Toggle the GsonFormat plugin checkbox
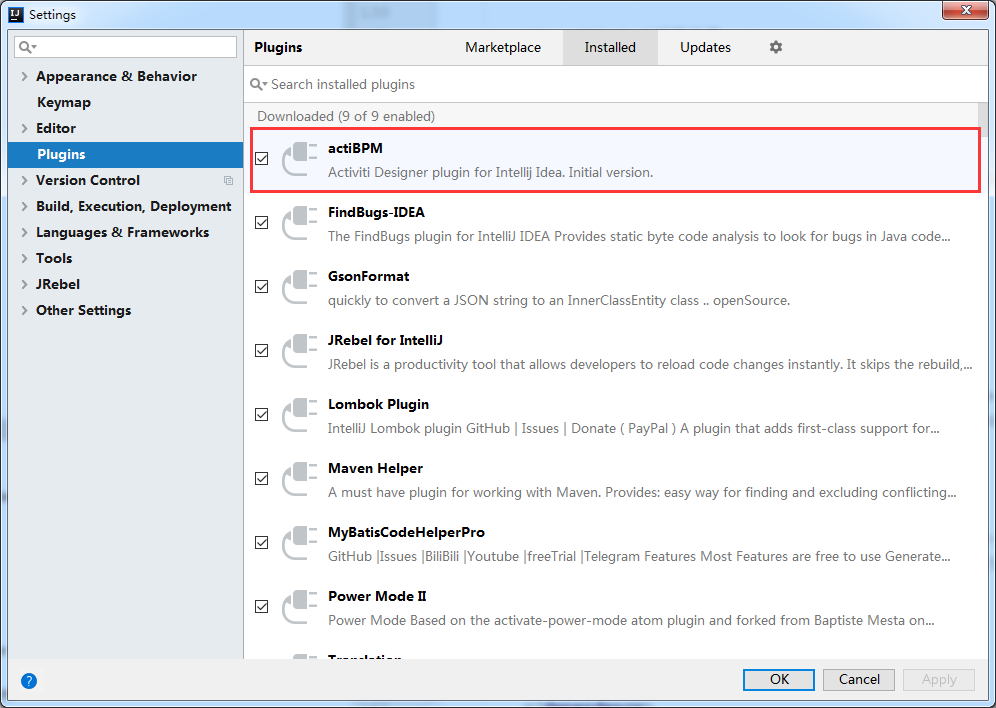 pos(262,287)
